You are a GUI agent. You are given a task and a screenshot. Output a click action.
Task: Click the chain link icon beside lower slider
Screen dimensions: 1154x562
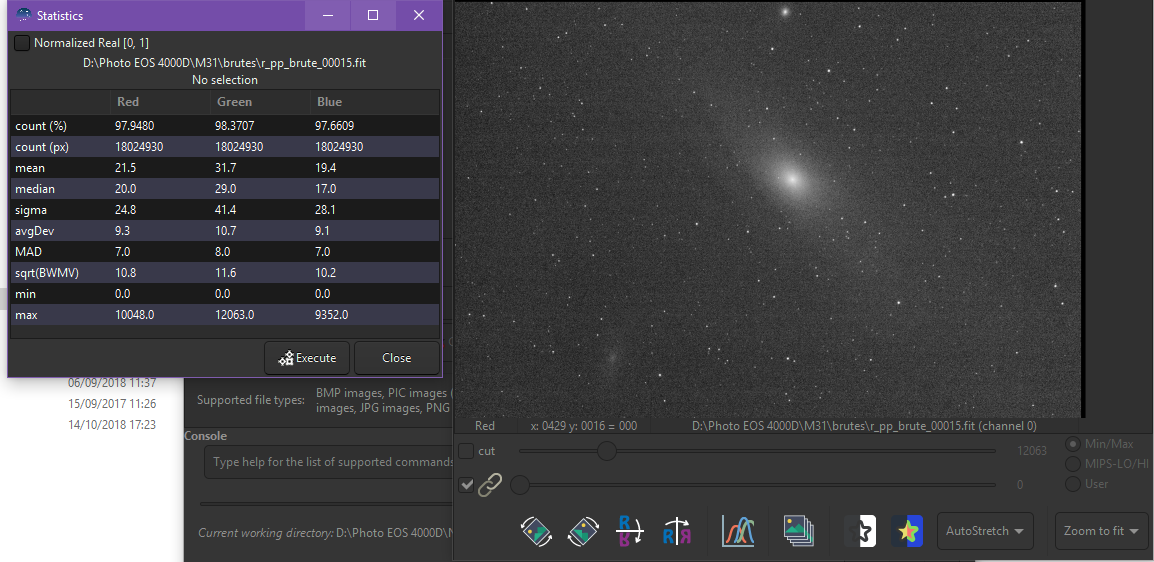click(x=489, y=485)
